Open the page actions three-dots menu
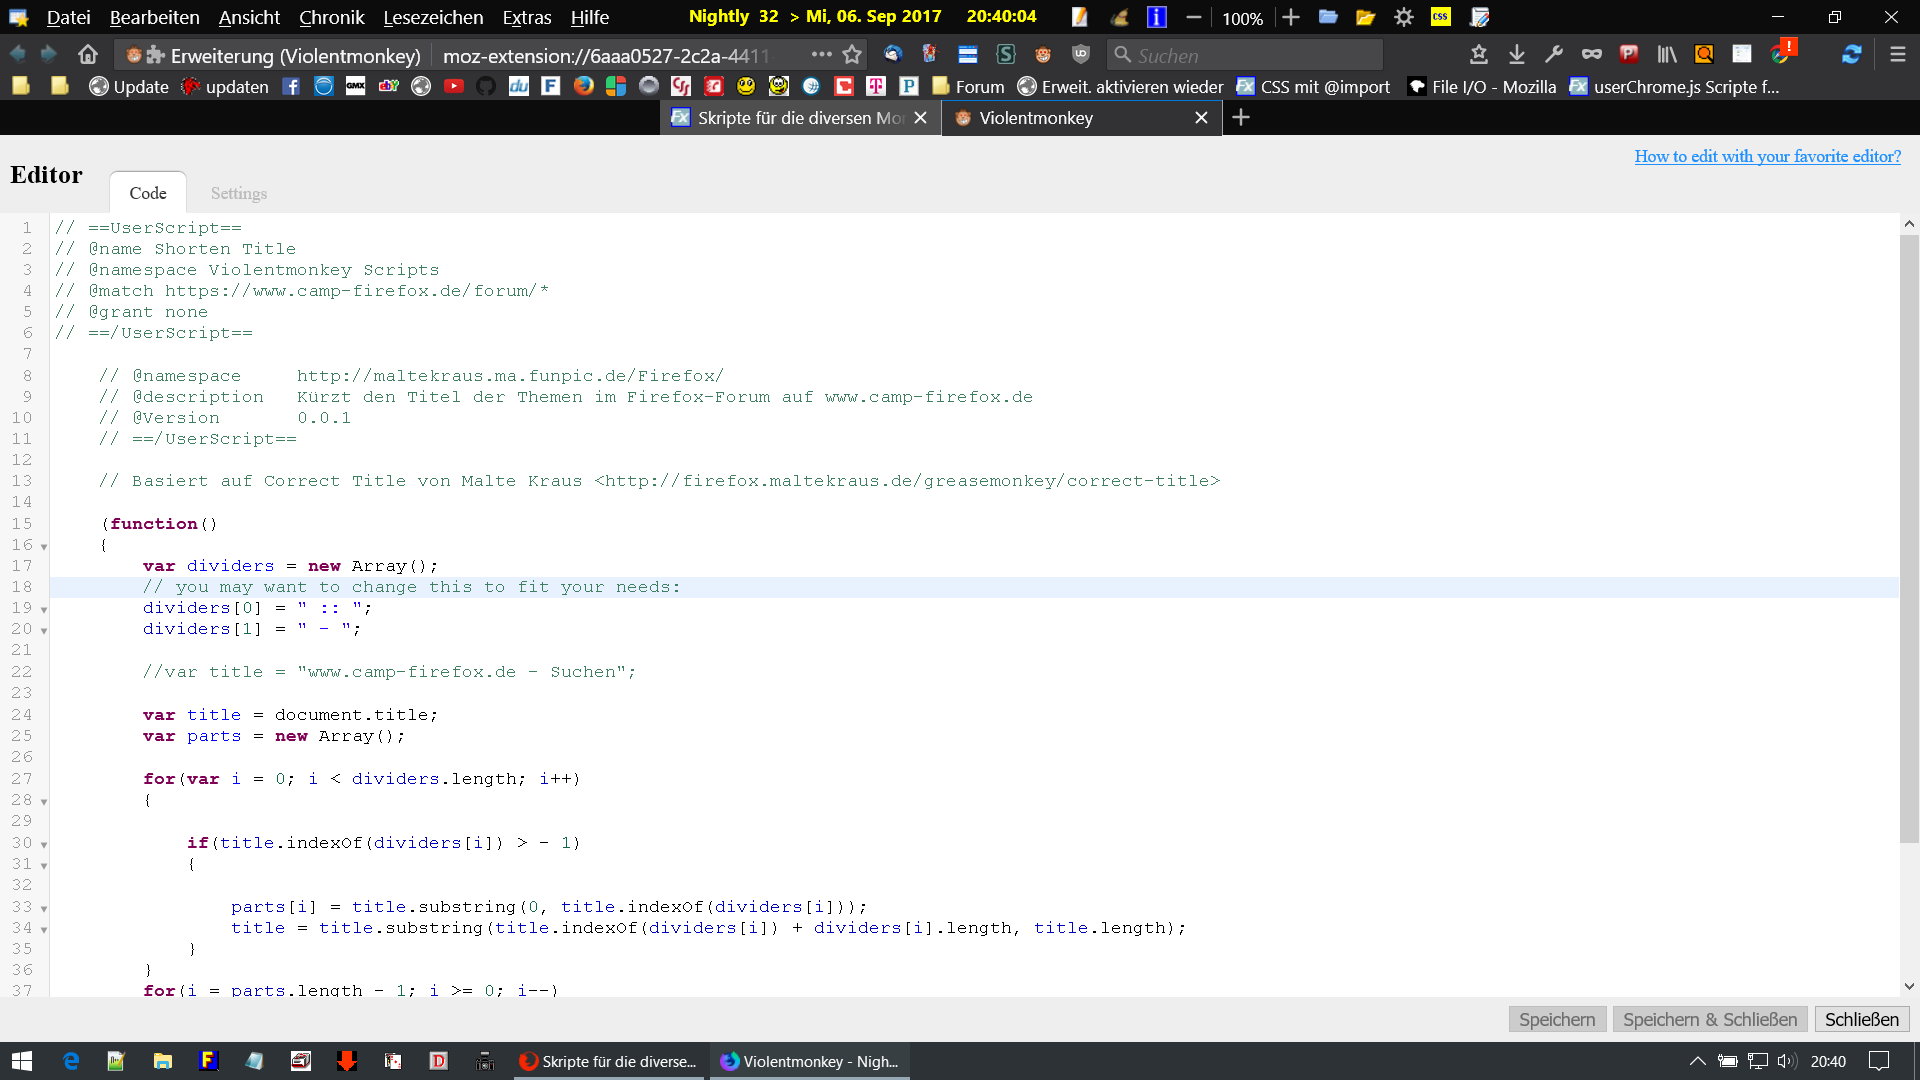 tap(821, 55)
